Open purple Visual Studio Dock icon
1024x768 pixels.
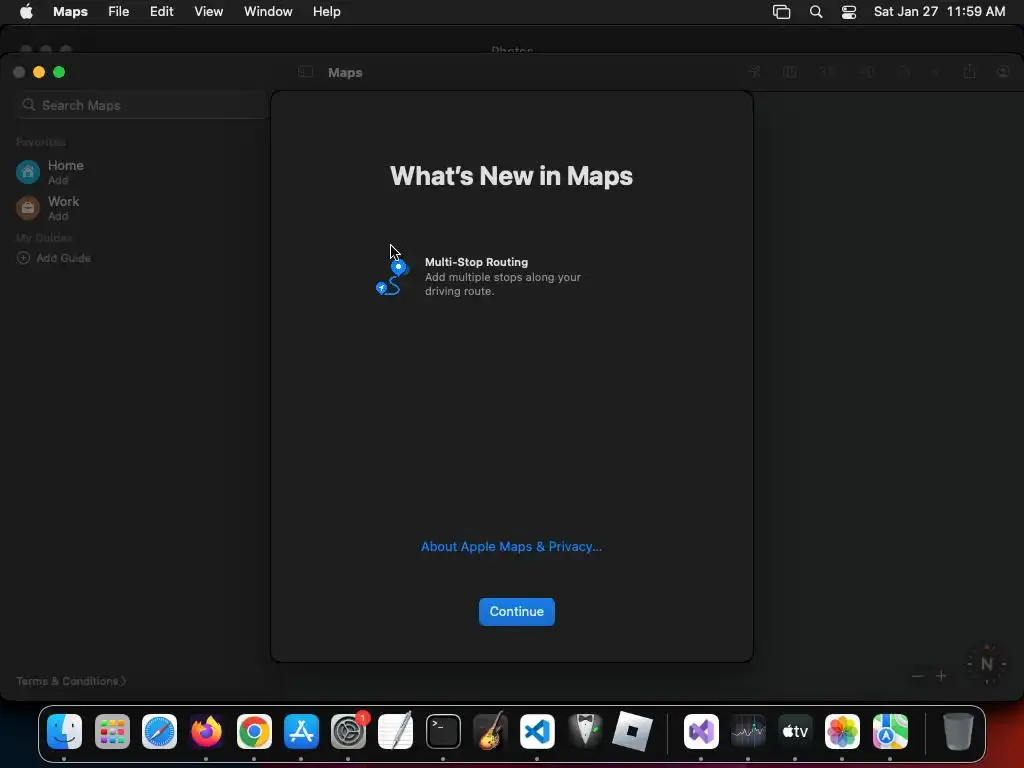(701, 731)
